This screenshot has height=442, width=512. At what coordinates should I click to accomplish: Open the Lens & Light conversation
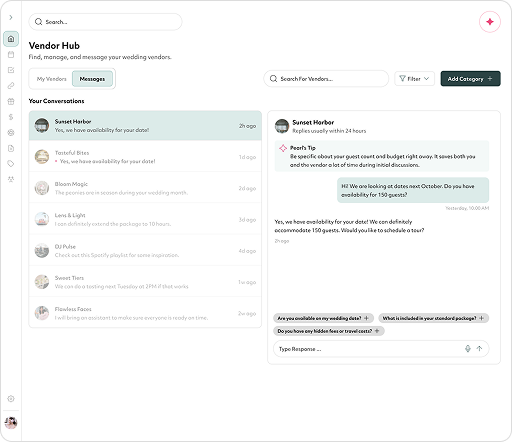145,219
